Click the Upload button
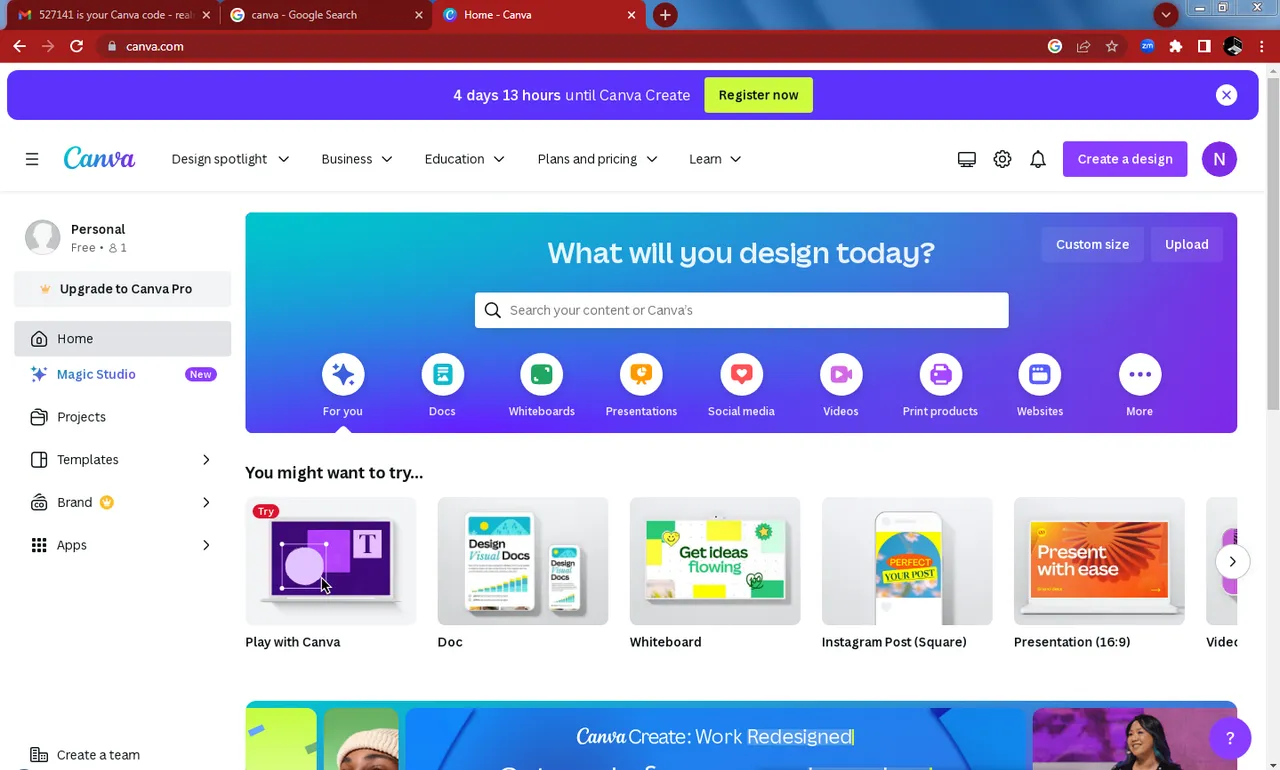The image size is (1280, 770). coord(1186,244)
